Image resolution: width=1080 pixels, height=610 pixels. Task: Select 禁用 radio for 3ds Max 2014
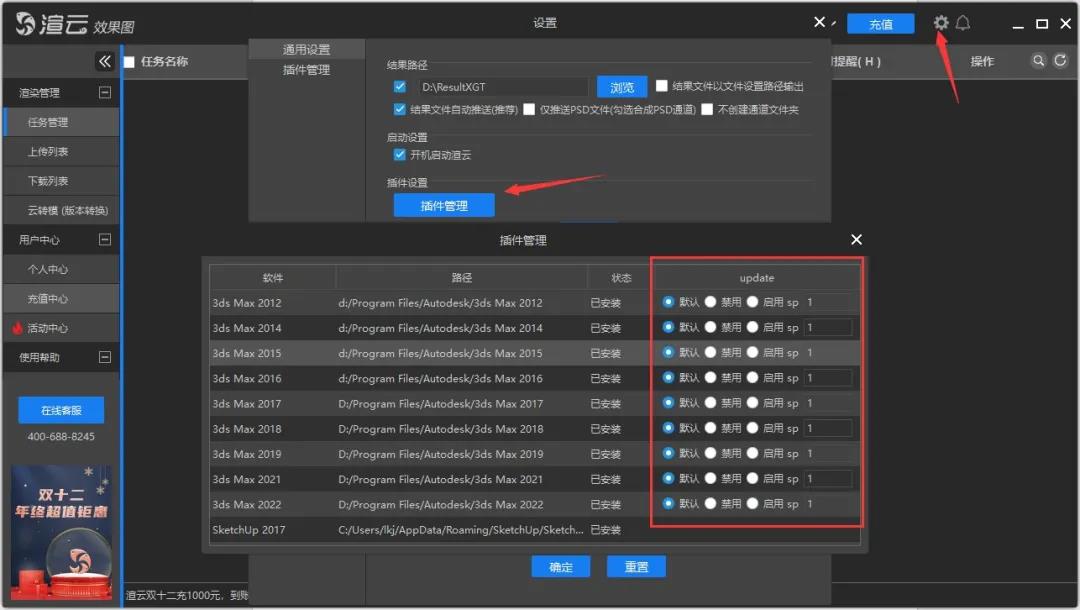coord(710,327)
